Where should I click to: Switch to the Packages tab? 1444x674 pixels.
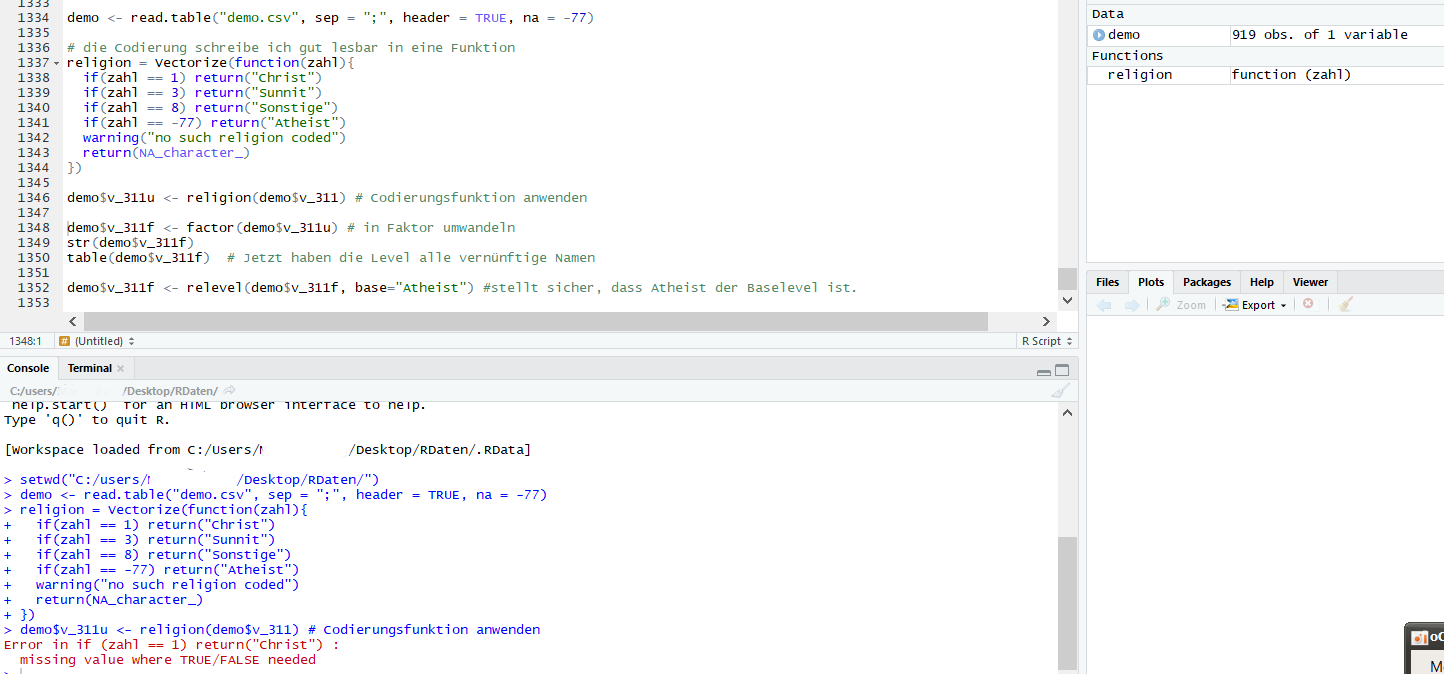tap(1207, 282)
